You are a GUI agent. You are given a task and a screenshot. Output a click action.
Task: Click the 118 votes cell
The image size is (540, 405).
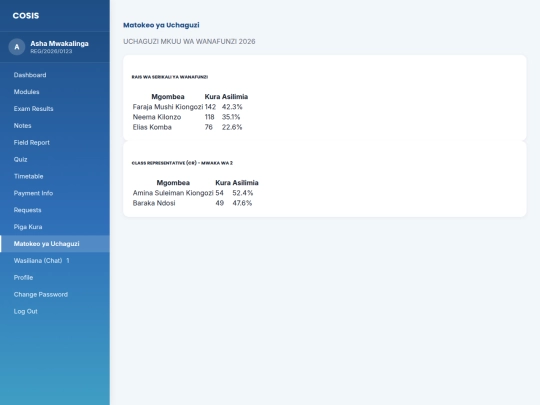209,117
